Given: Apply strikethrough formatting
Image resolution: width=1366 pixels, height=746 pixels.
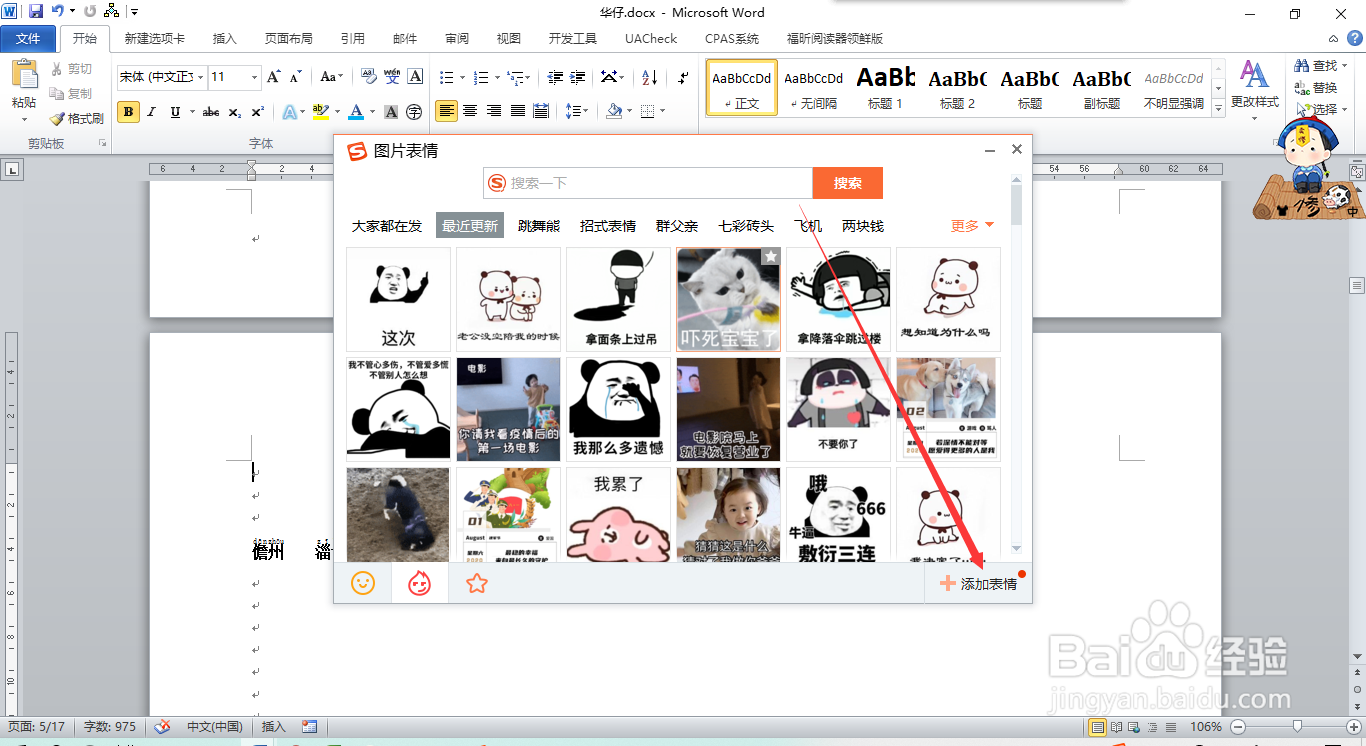Looking at the screenshot, I should [211, 112].
